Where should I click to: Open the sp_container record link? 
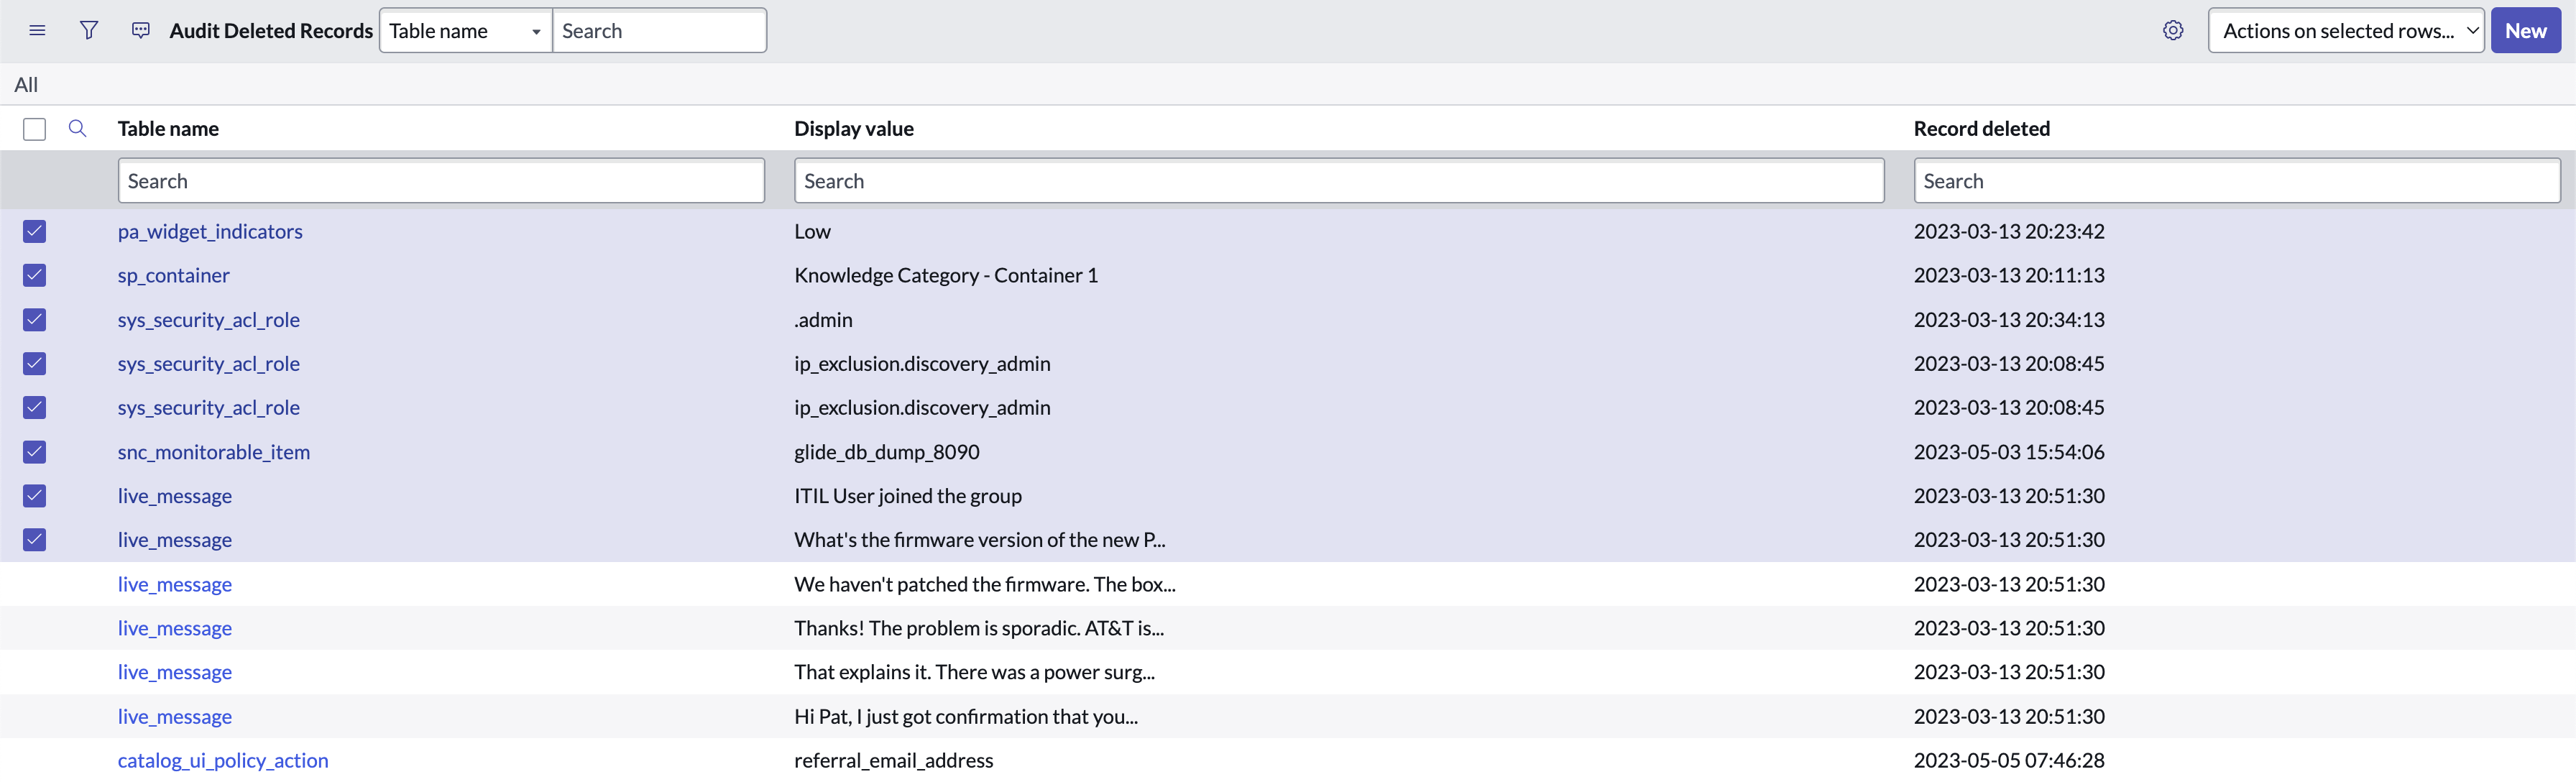[173, 275]
